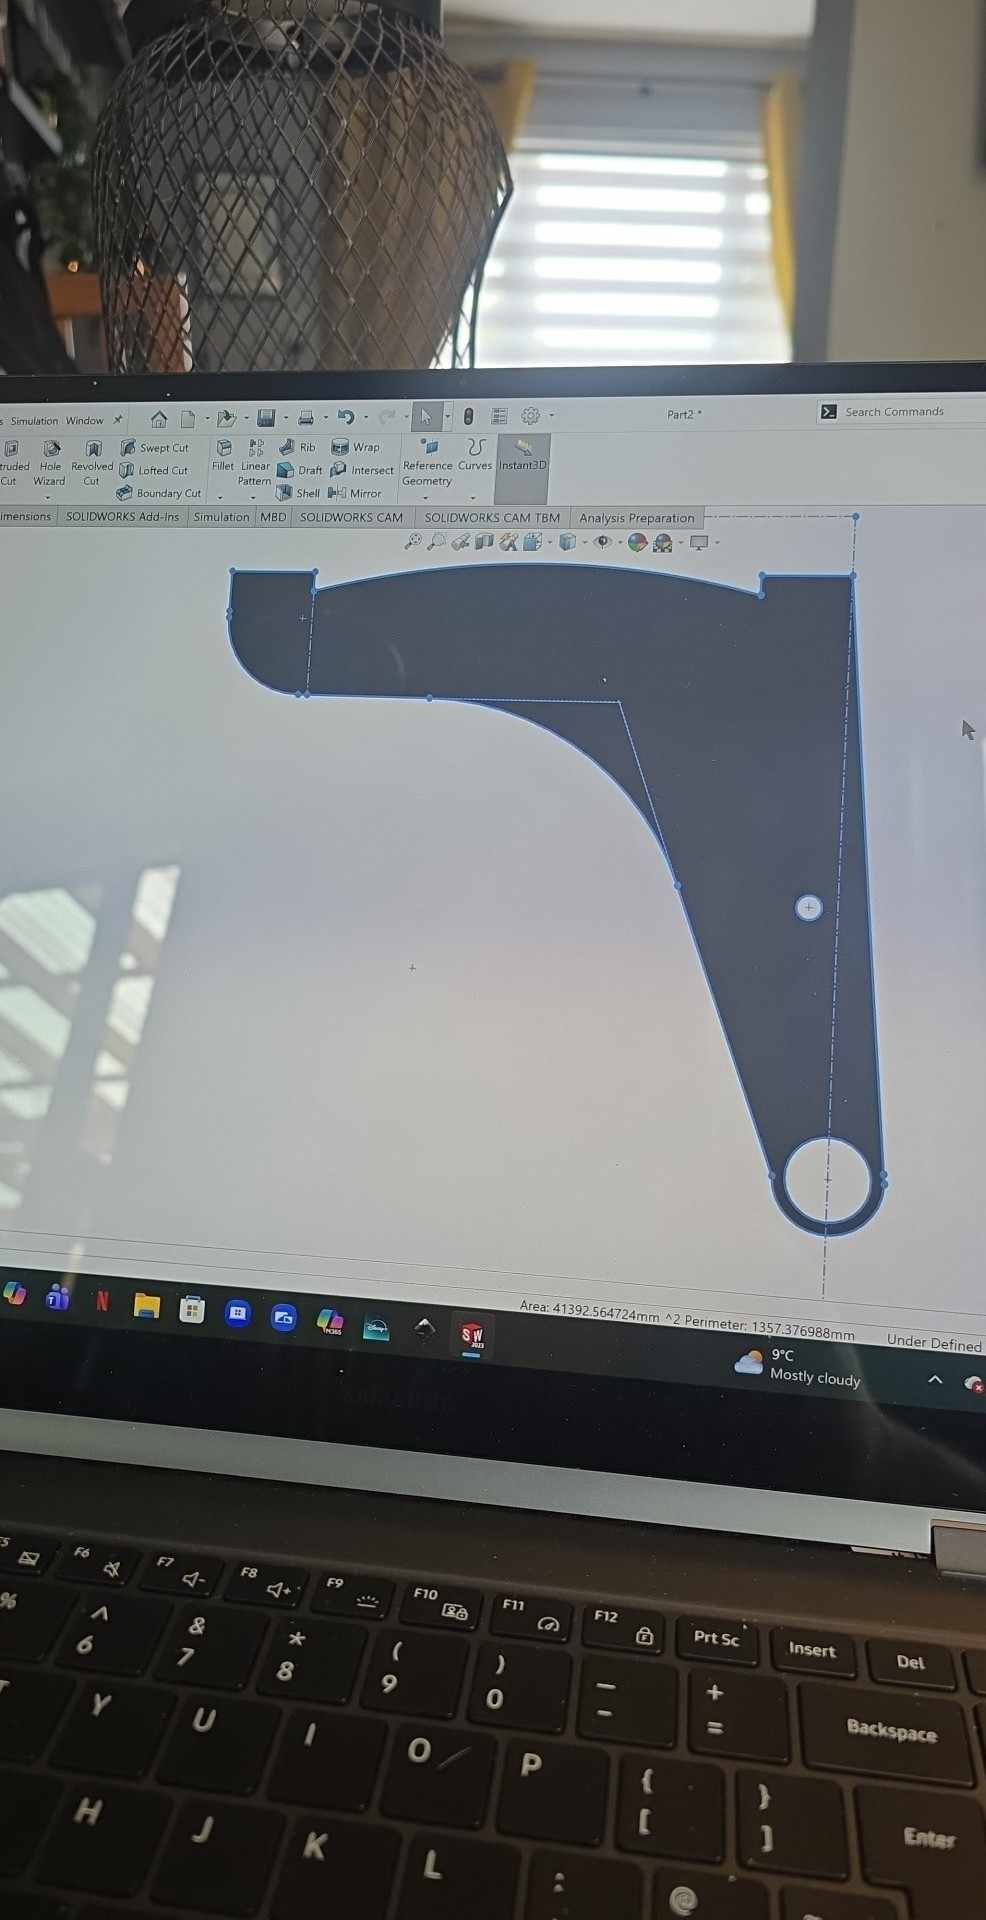Open Microsoft Teams from taskbar

(x=58, y=1297)
